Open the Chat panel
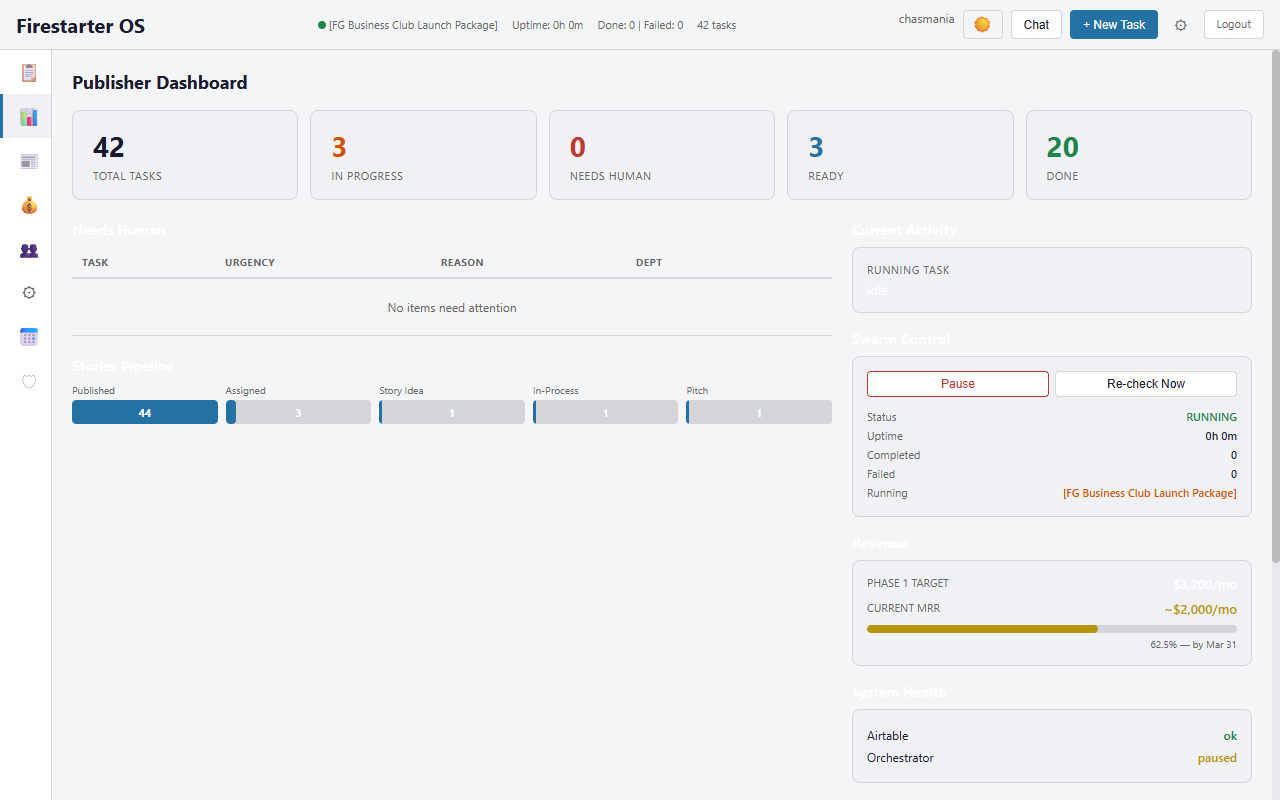The height and width of the screenshot is (800, 1280). (x=1036, y=25)
